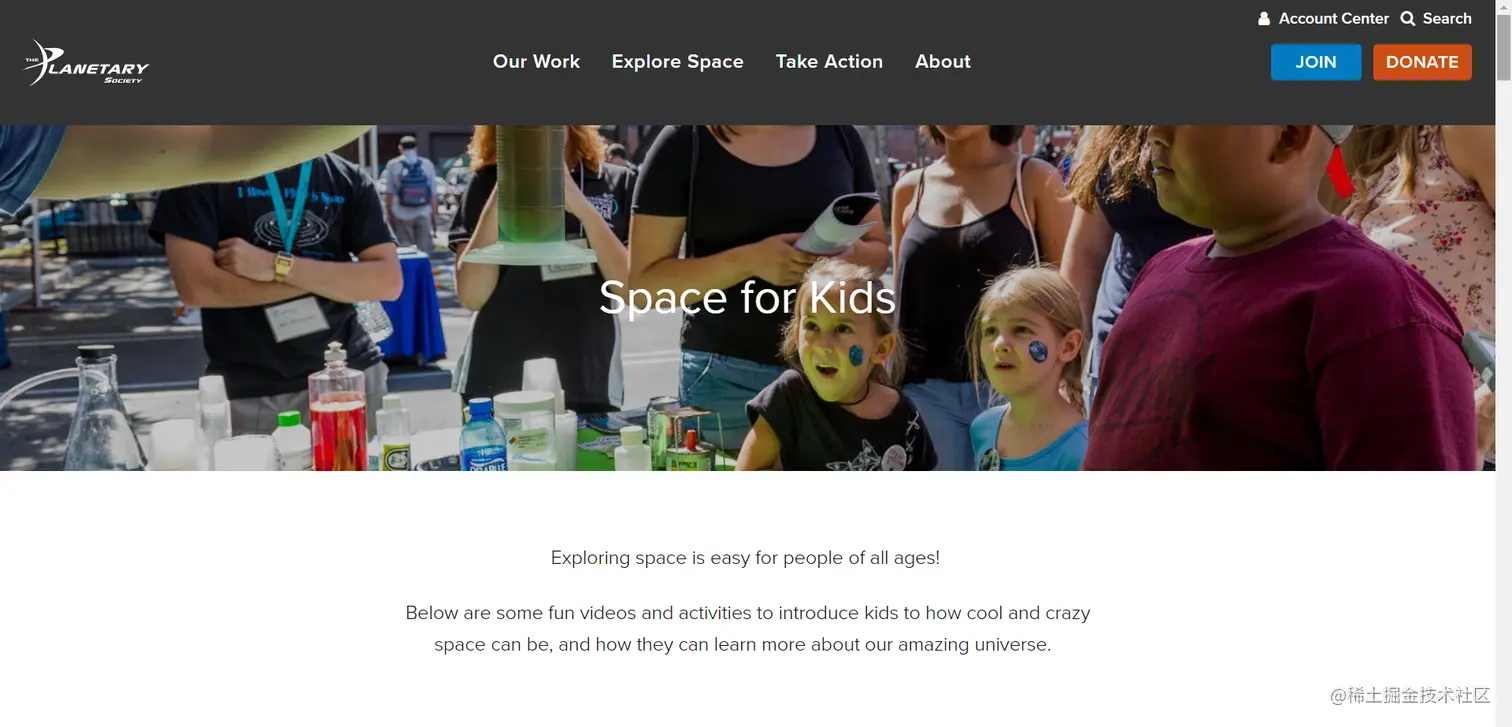Open the Account Center link
Screen dimensions: 1512x727
tap(1333, 19)
